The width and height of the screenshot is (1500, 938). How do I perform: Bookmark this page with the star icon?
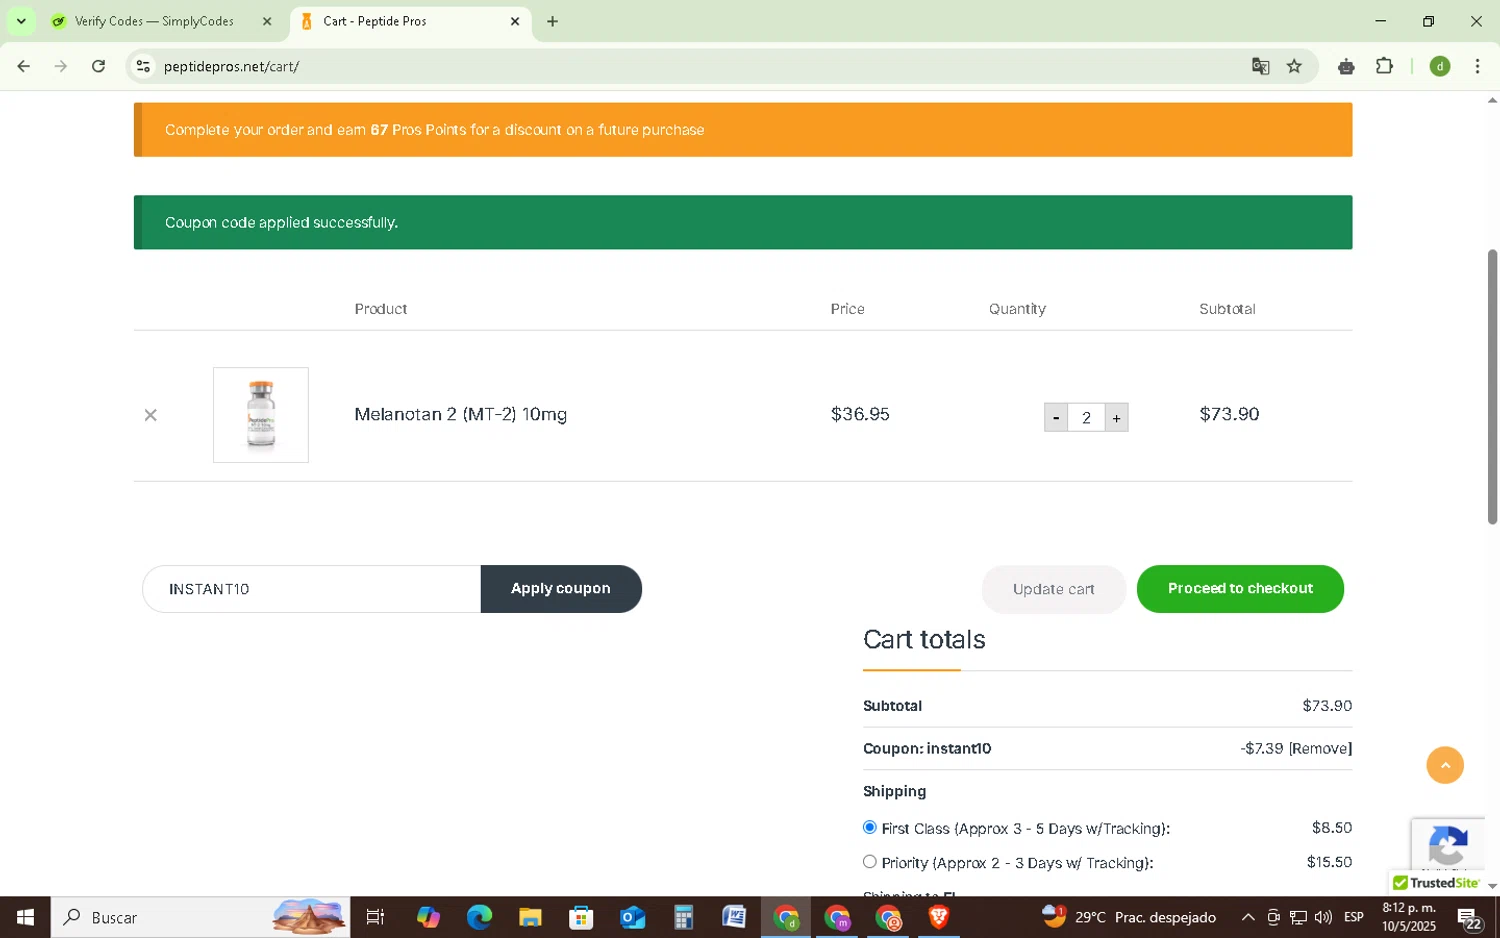click(x=1294, y=67)
